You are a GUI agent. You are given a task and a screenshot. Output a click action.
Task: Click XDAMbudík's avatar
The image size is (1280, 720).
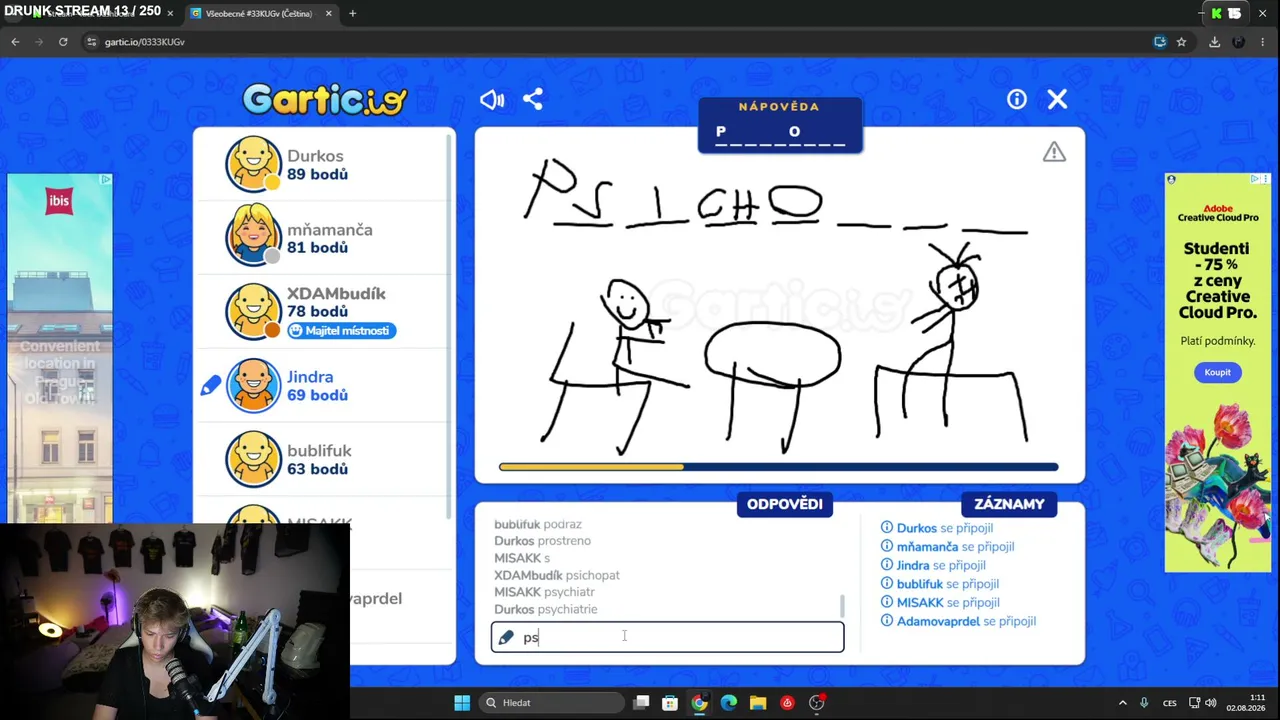click(x=254, y=311)
